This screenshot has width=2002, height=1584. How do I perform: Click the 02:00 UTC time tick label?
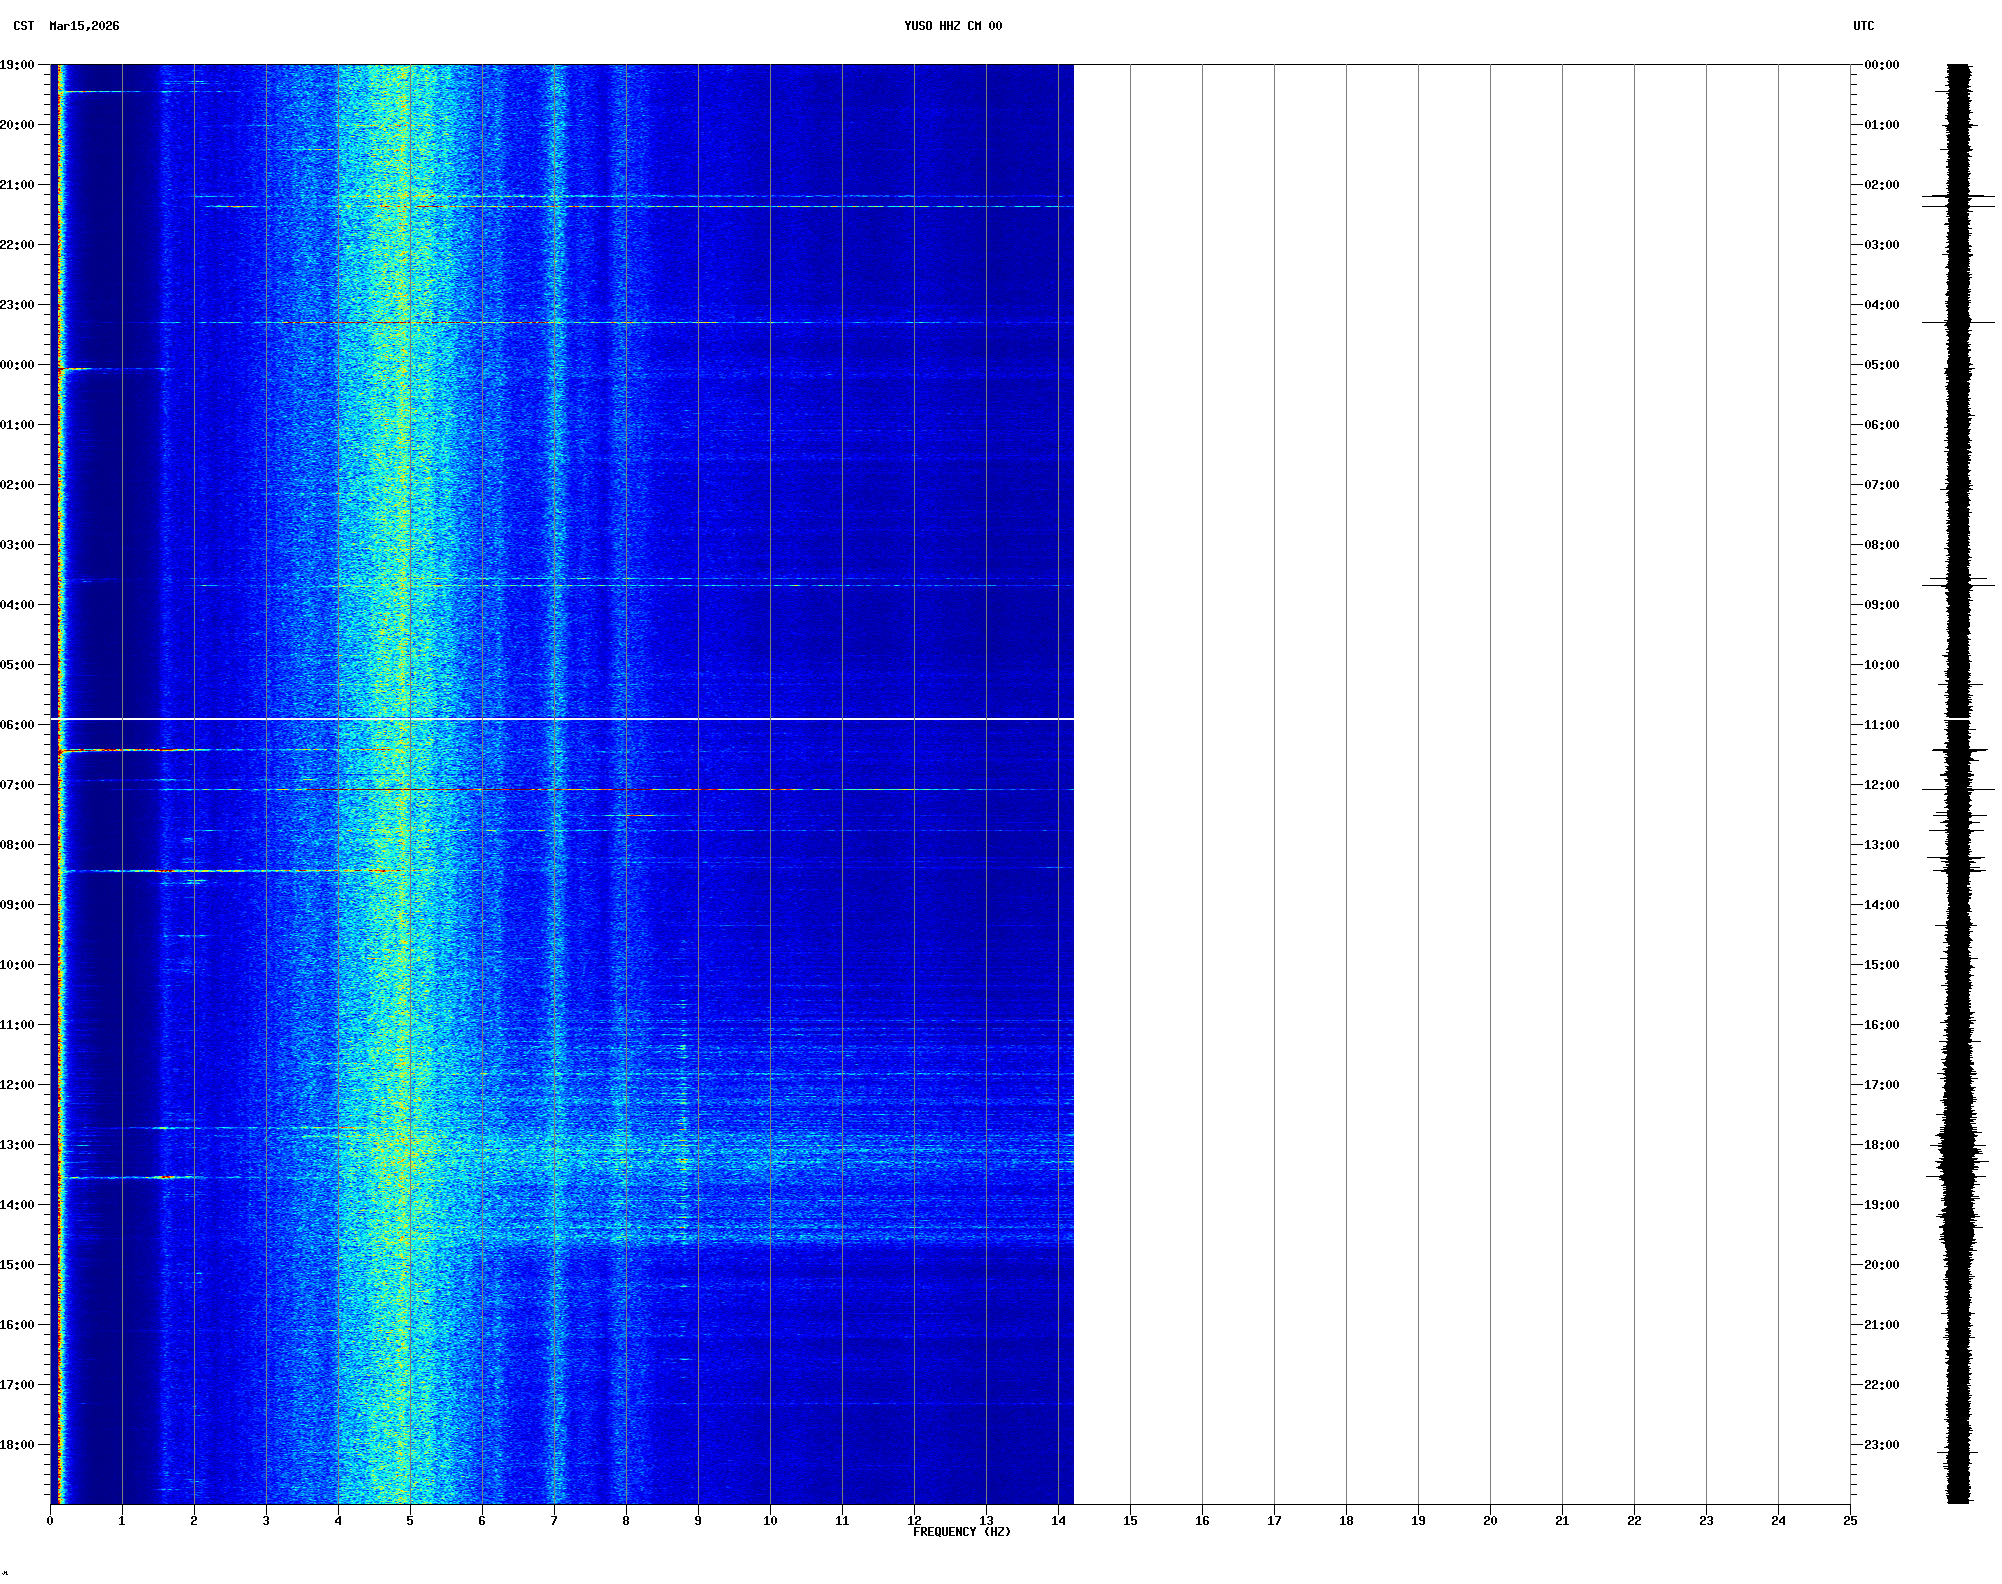tap(1881, 185)
